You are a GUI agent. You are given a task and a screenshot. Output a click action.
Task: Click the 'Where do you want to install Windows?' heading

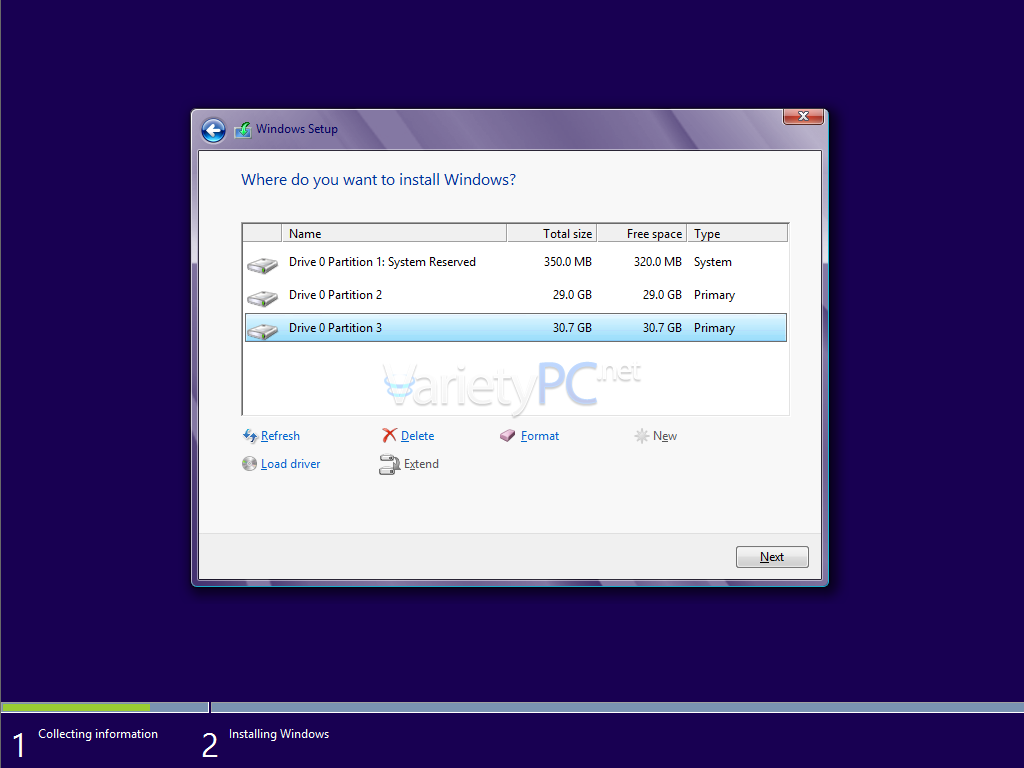pos(378,180)
